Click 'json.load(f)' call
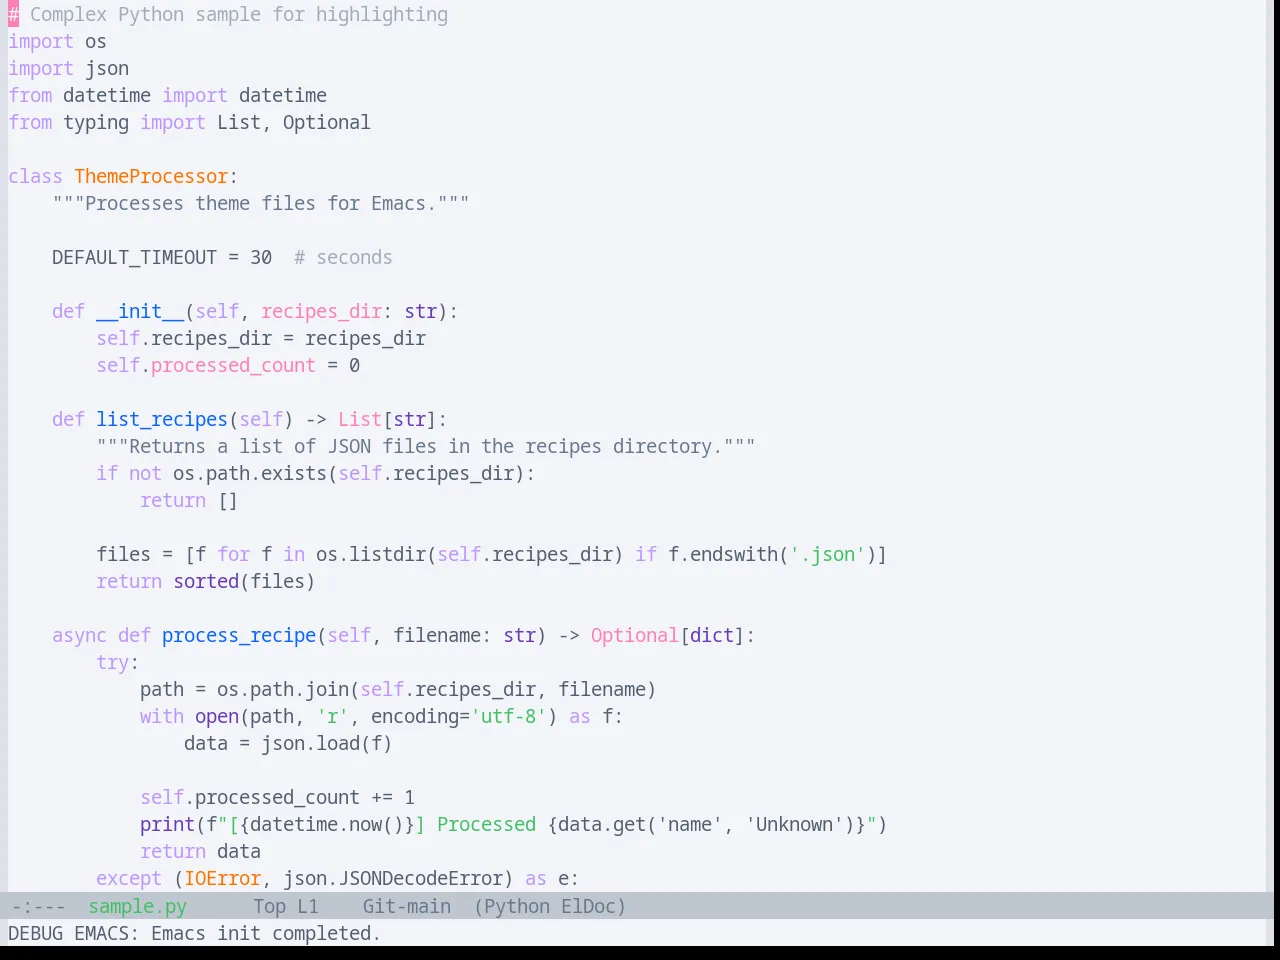The width and height of the screenshot is (1280, 960). pyautogui.click(x=326, y=743)
